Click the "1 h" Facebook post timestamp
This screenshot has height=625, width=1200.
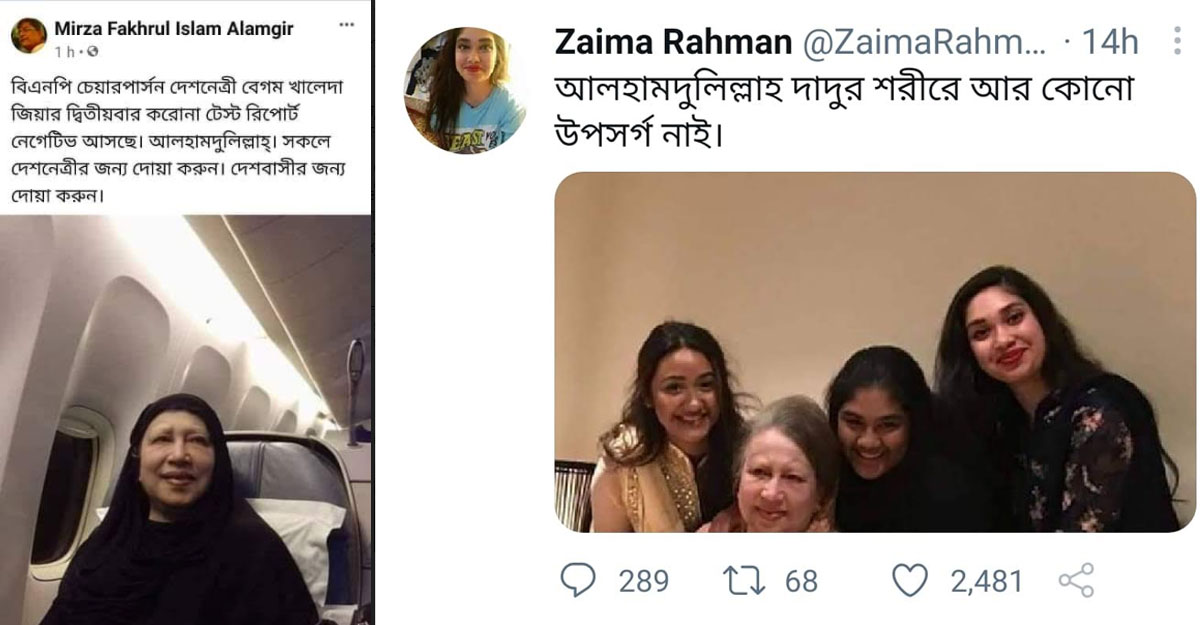[64, 50]
